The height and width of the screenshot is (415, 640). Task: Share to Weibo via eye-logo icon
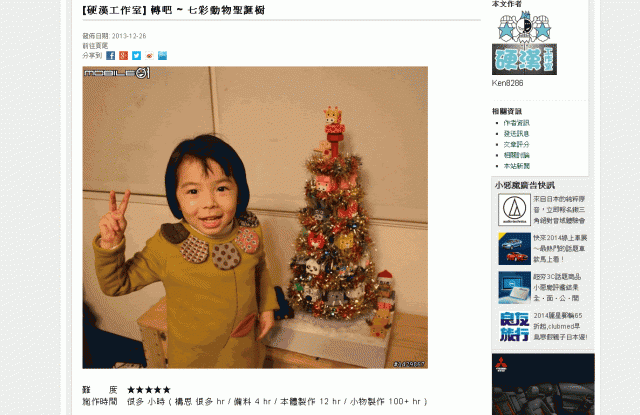(x=149, y=55)
